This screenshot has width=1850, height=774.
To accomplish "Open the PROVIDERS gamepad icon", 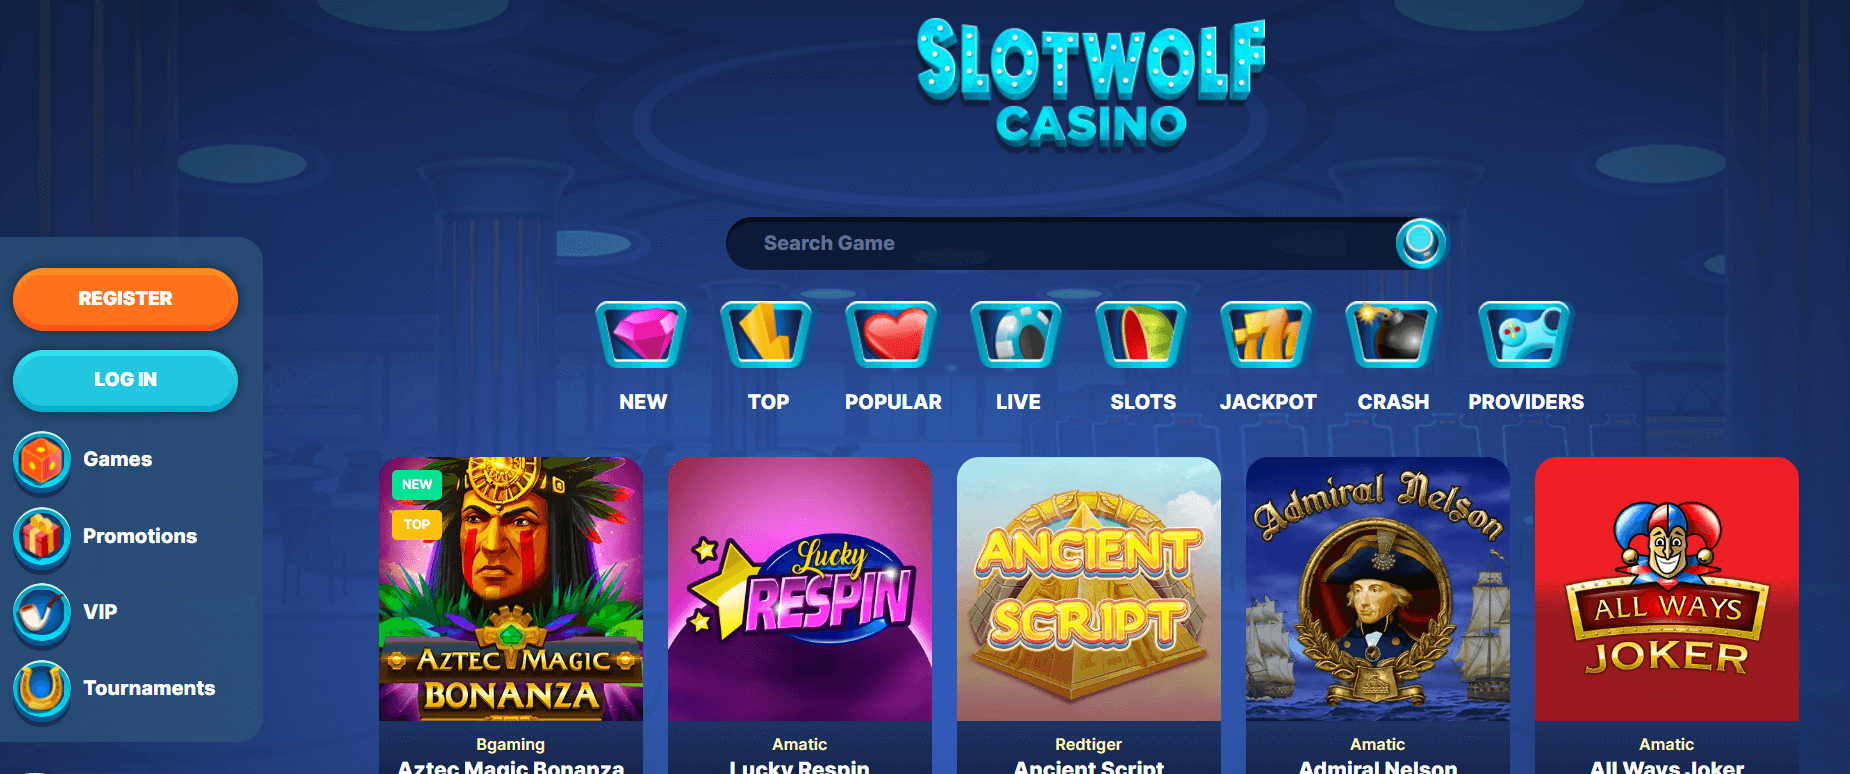I will click(x=1526, y=334).
